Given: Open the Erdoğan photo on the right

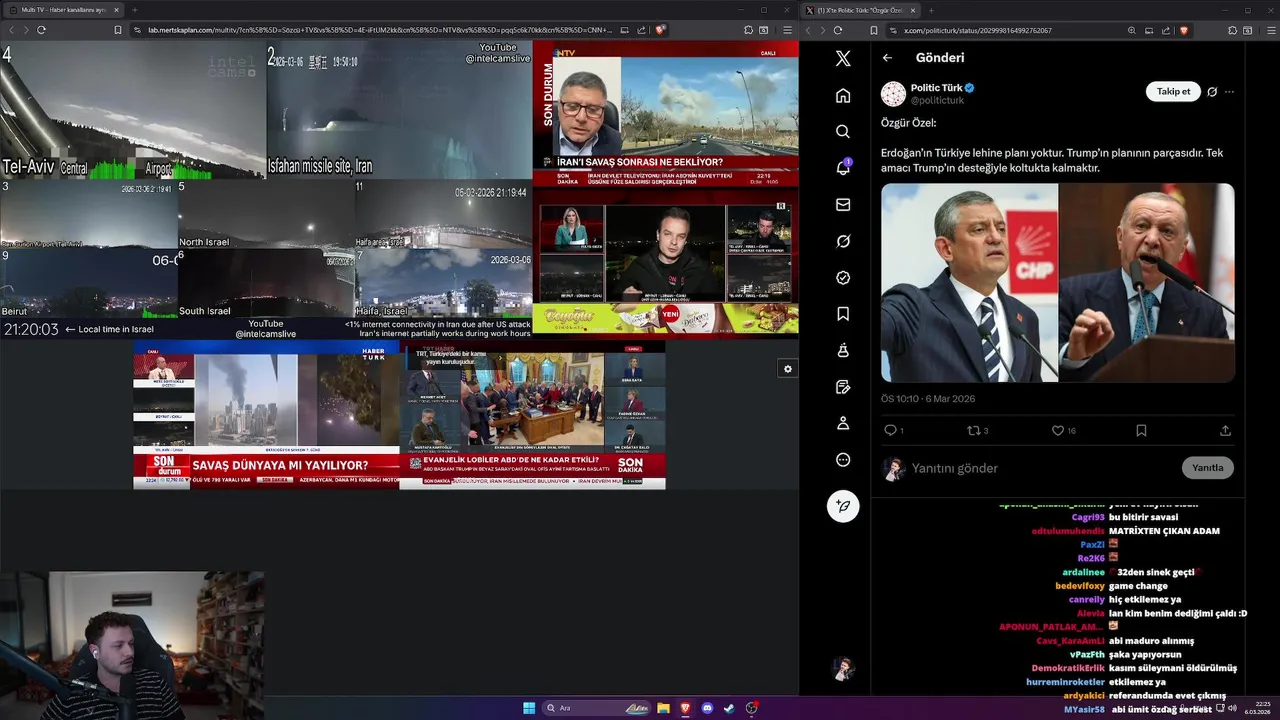Looking at the screenshot, I should click(x=1147, y=282).
